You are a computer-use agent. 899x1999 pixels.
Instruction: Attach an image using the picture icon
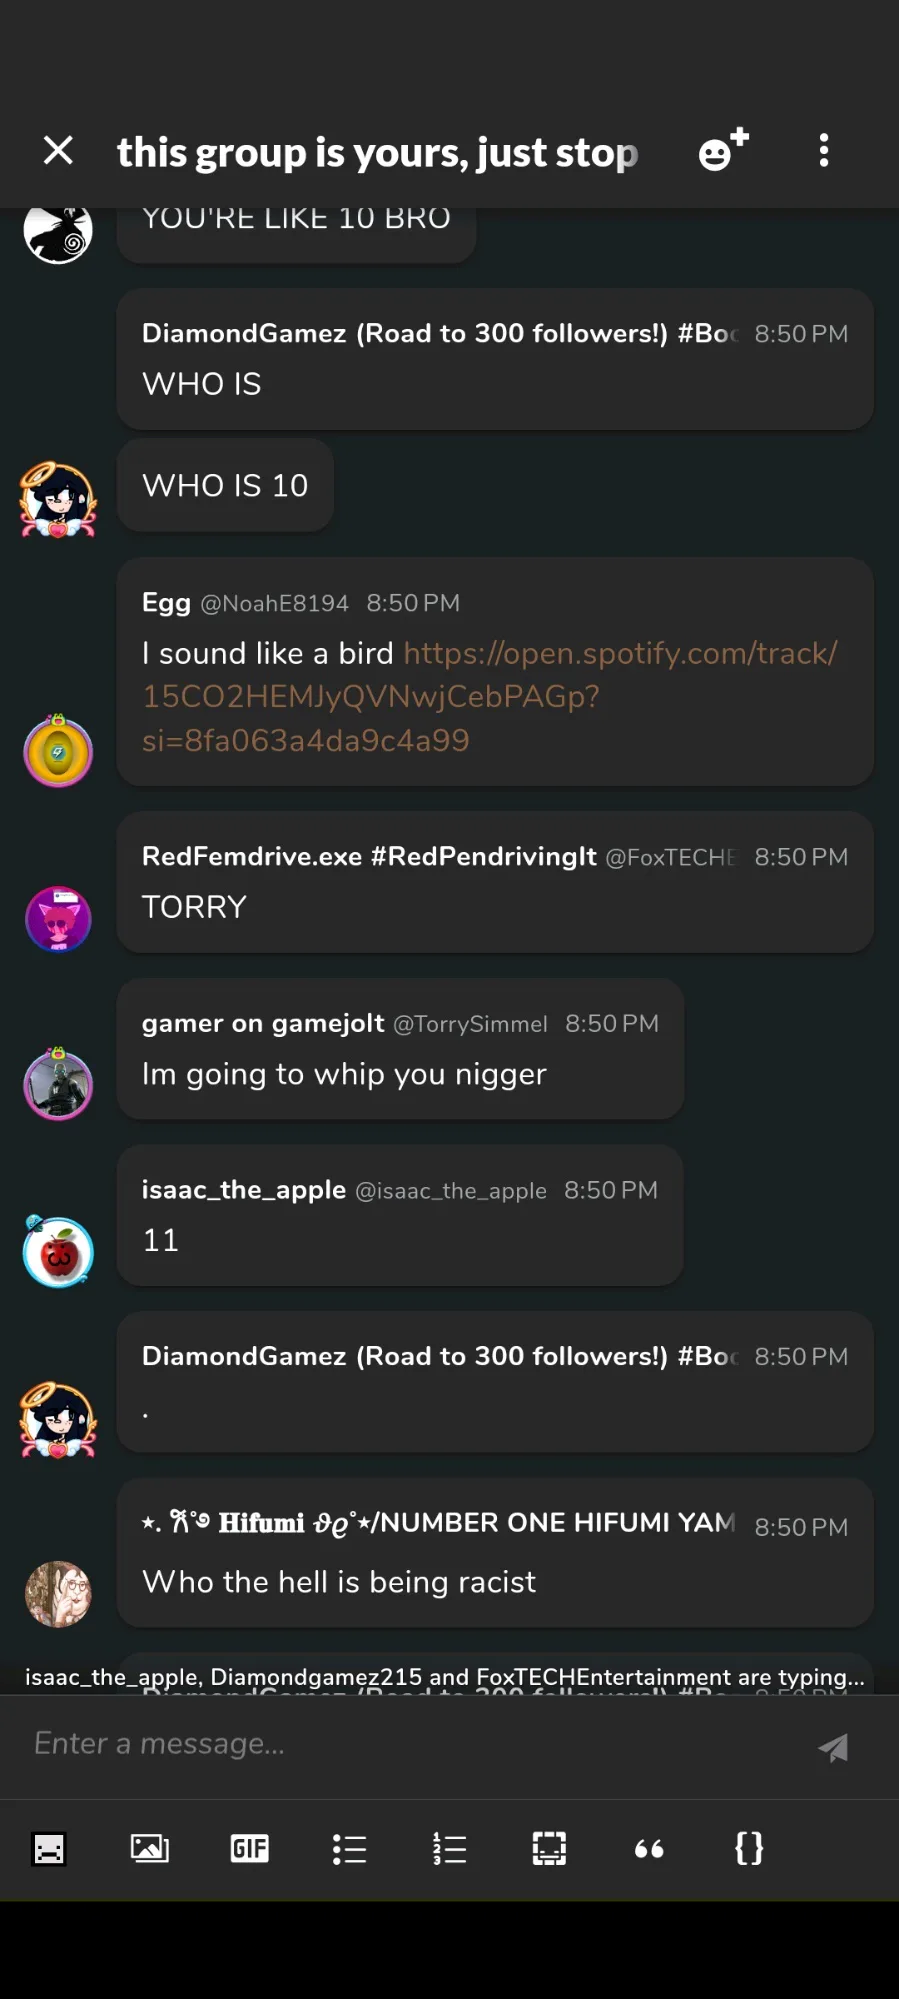[149, 1849]
